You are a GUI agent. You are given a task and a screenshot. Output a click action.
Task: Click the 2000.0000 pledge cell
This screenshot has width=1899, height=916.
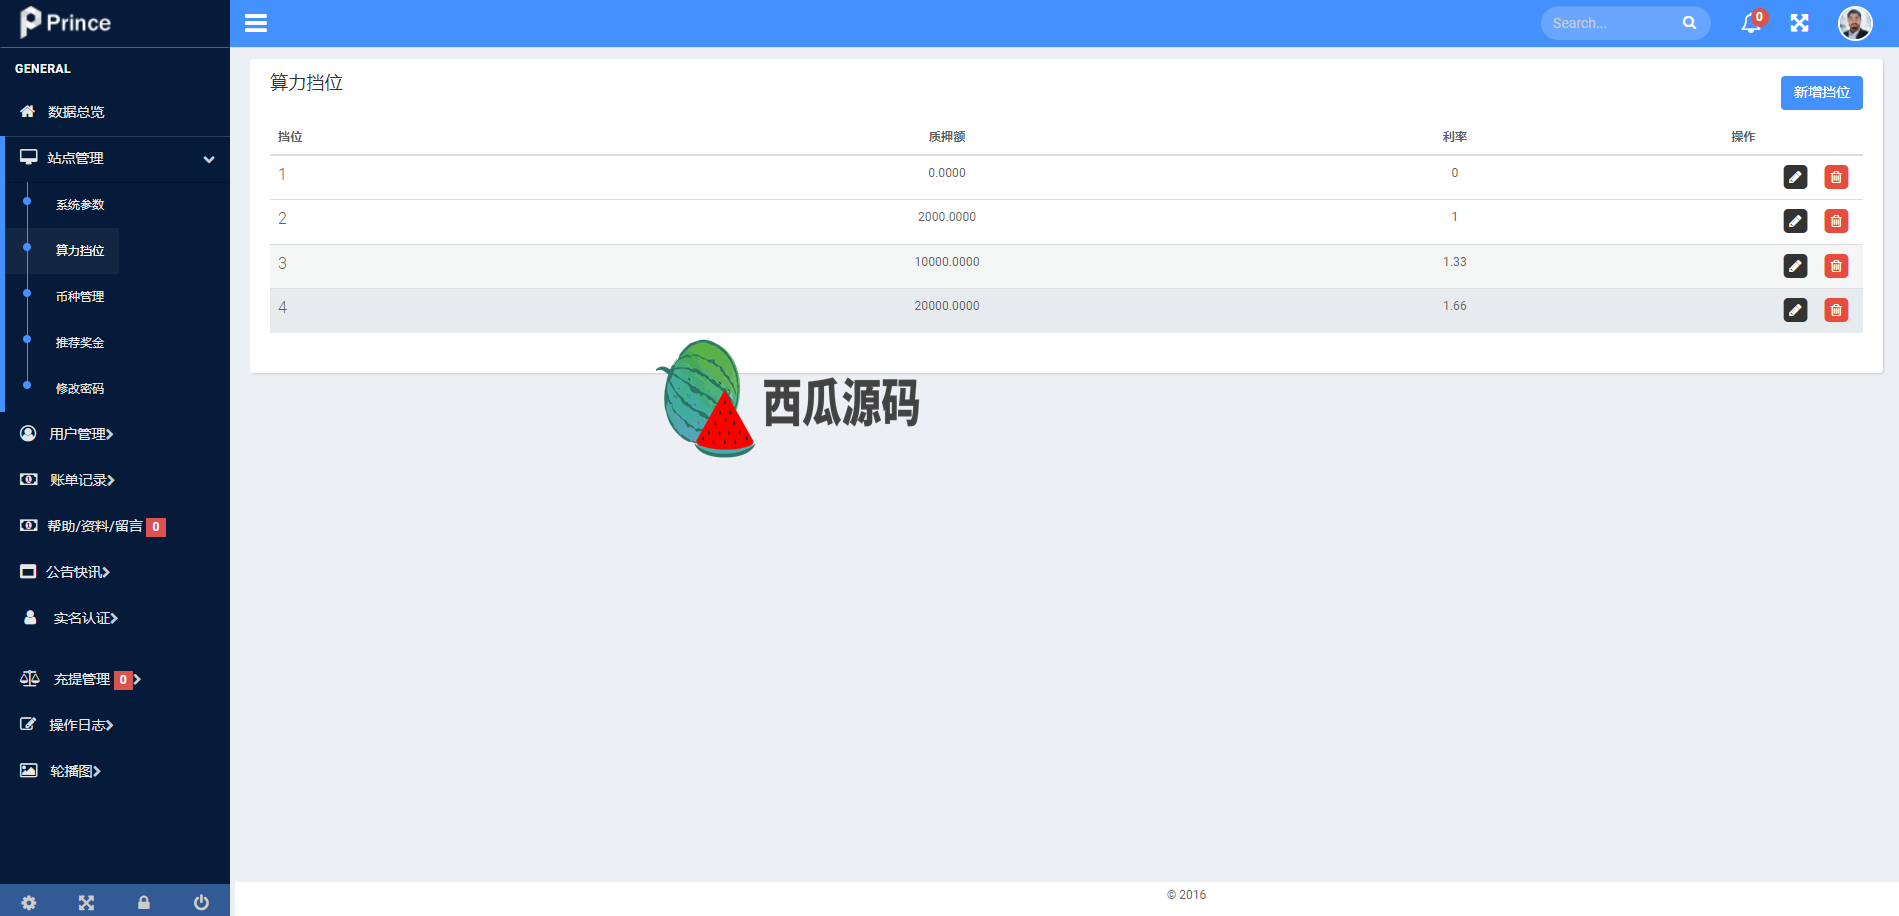point(947,217)
